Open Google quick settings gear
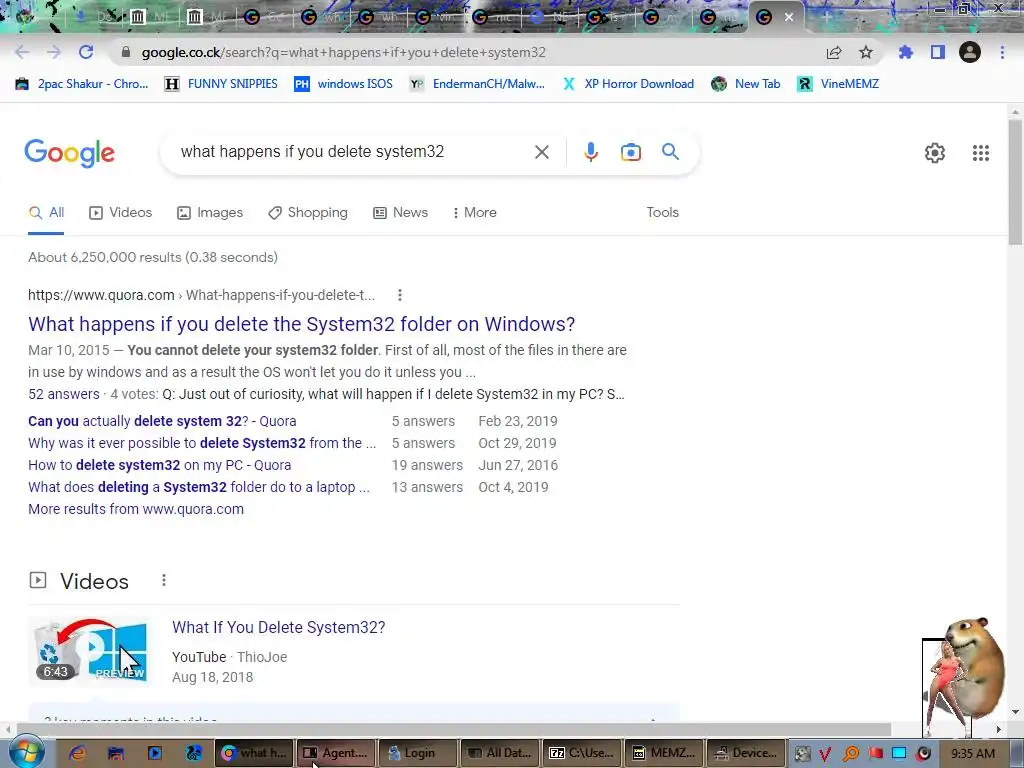 [x=935, y=153]
